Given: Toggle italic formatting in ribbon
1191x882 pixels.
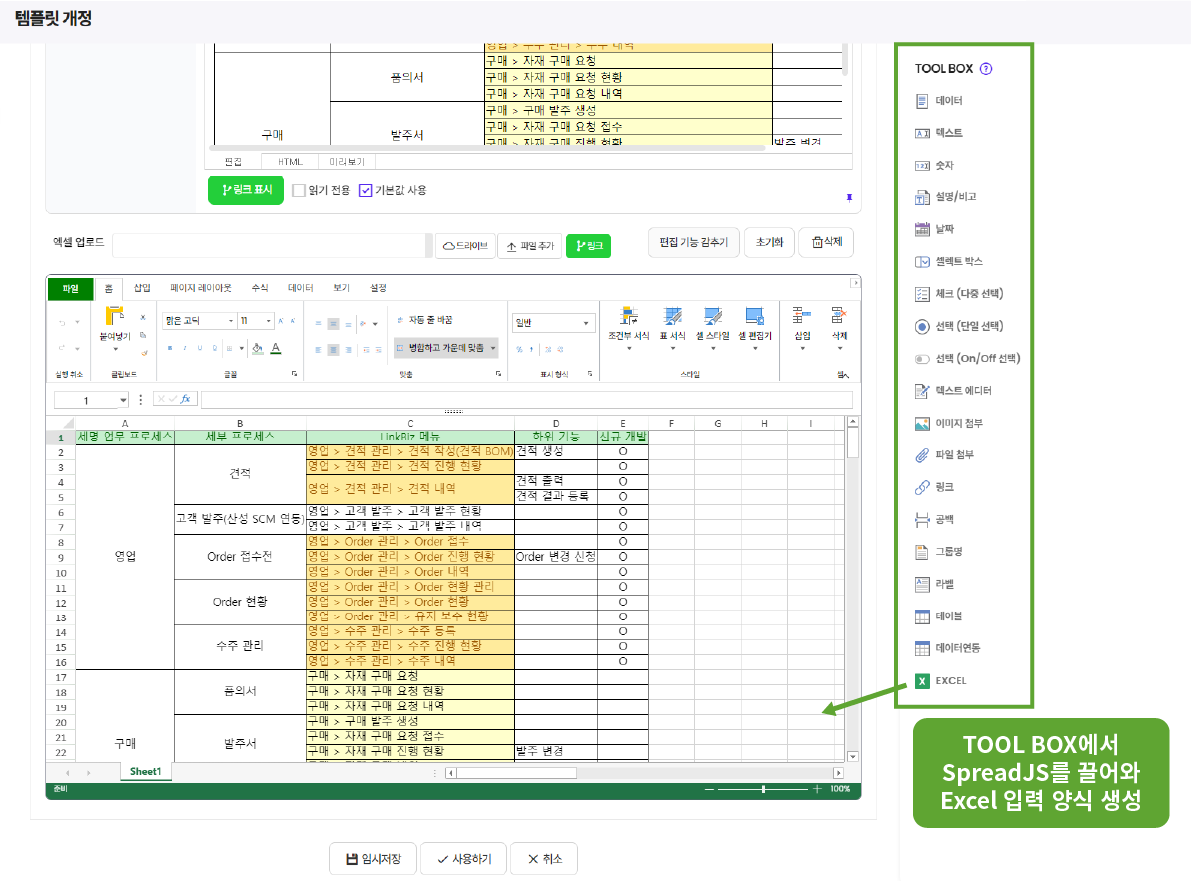Looking at the screenshot, I should click(185, 349).
